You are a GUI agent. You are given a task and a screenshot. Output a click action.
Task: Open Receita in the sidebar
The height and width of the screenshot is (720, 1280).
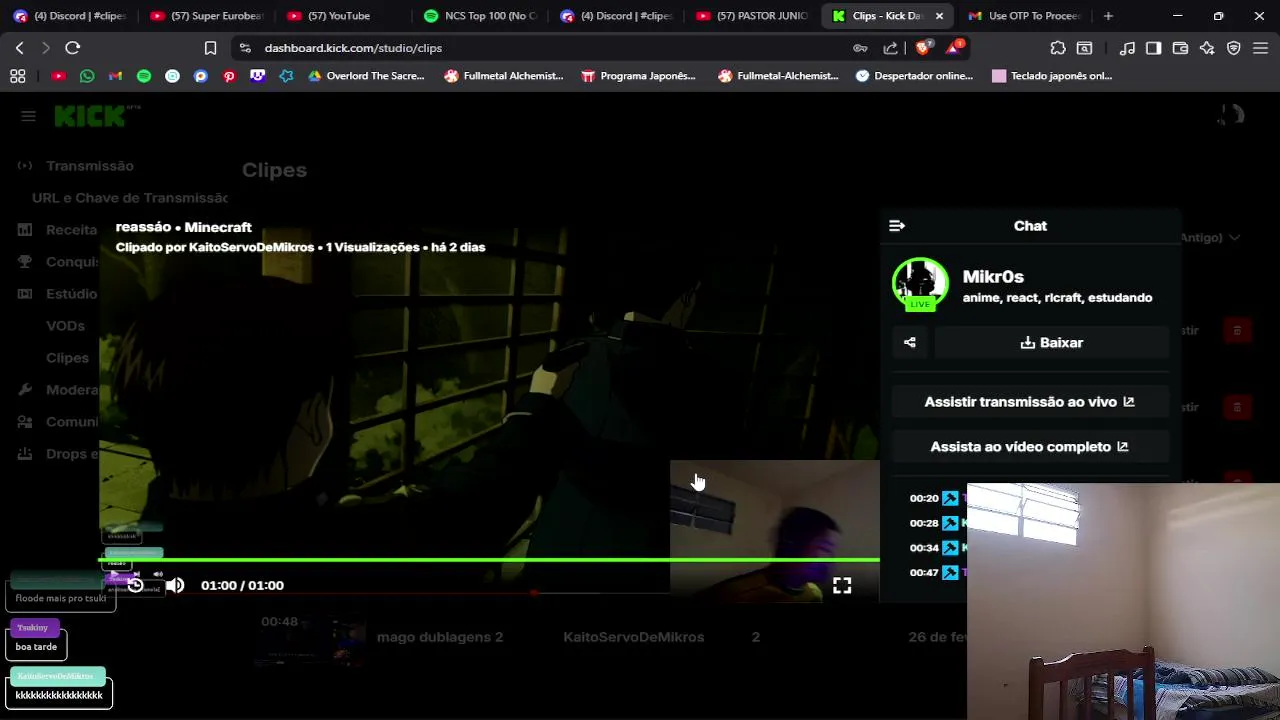pyautogui.click(x=71, y=230)
